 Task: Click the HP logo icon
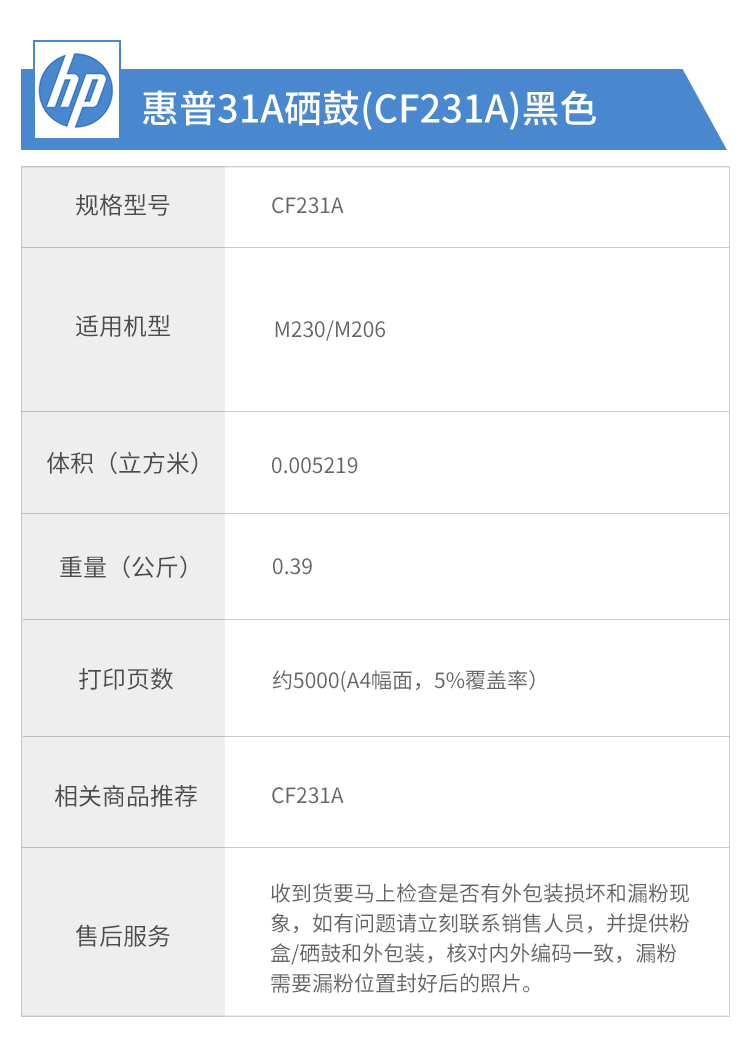77,90
